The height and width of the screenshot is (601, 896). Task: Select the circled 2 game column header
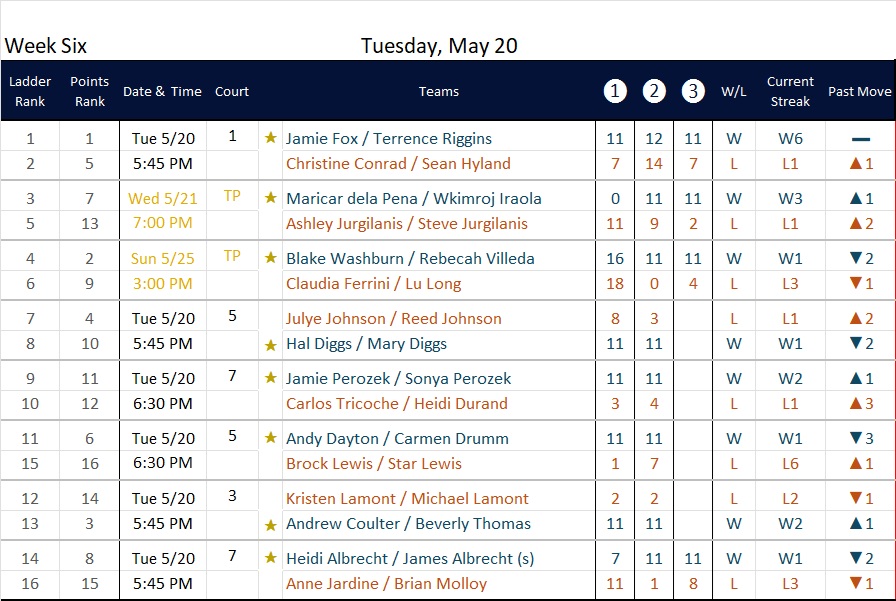tap(654, 91)
